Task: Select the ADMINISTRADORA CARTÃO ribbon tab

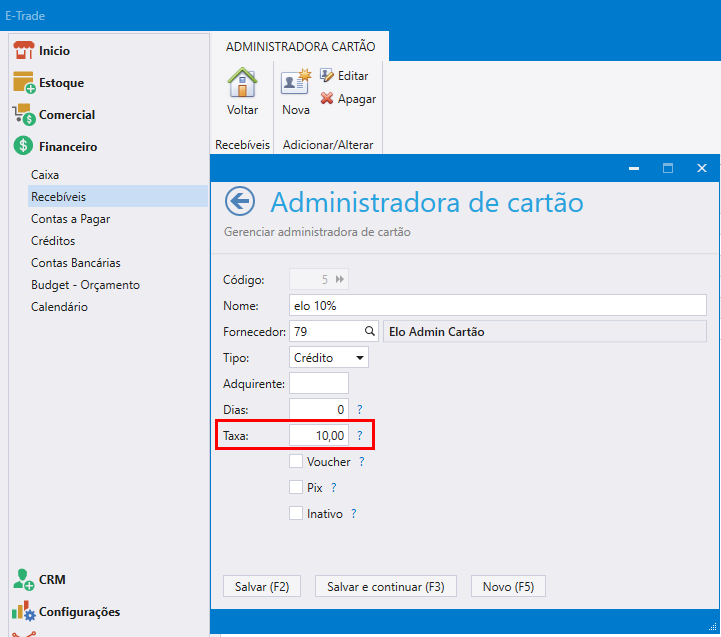Action: point(300,46)
